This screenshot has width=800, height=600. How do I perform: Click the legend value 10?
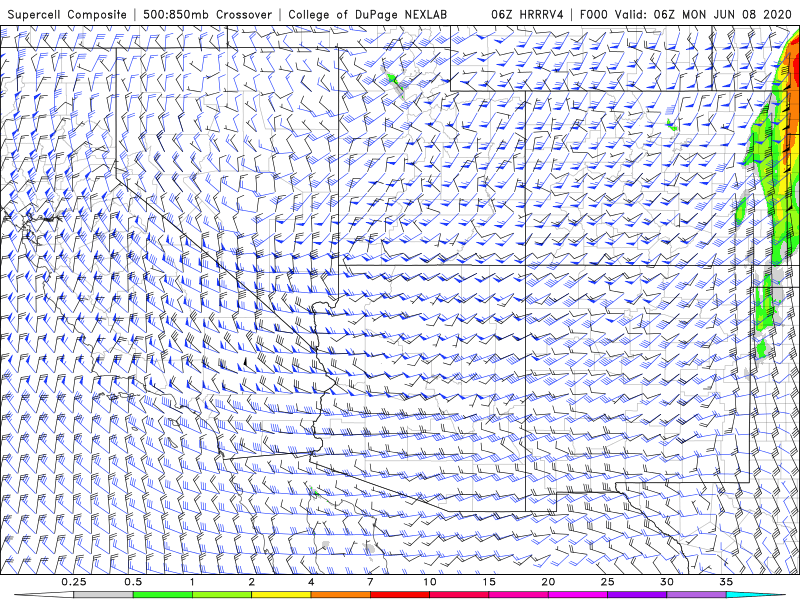(x=430, y=582)
